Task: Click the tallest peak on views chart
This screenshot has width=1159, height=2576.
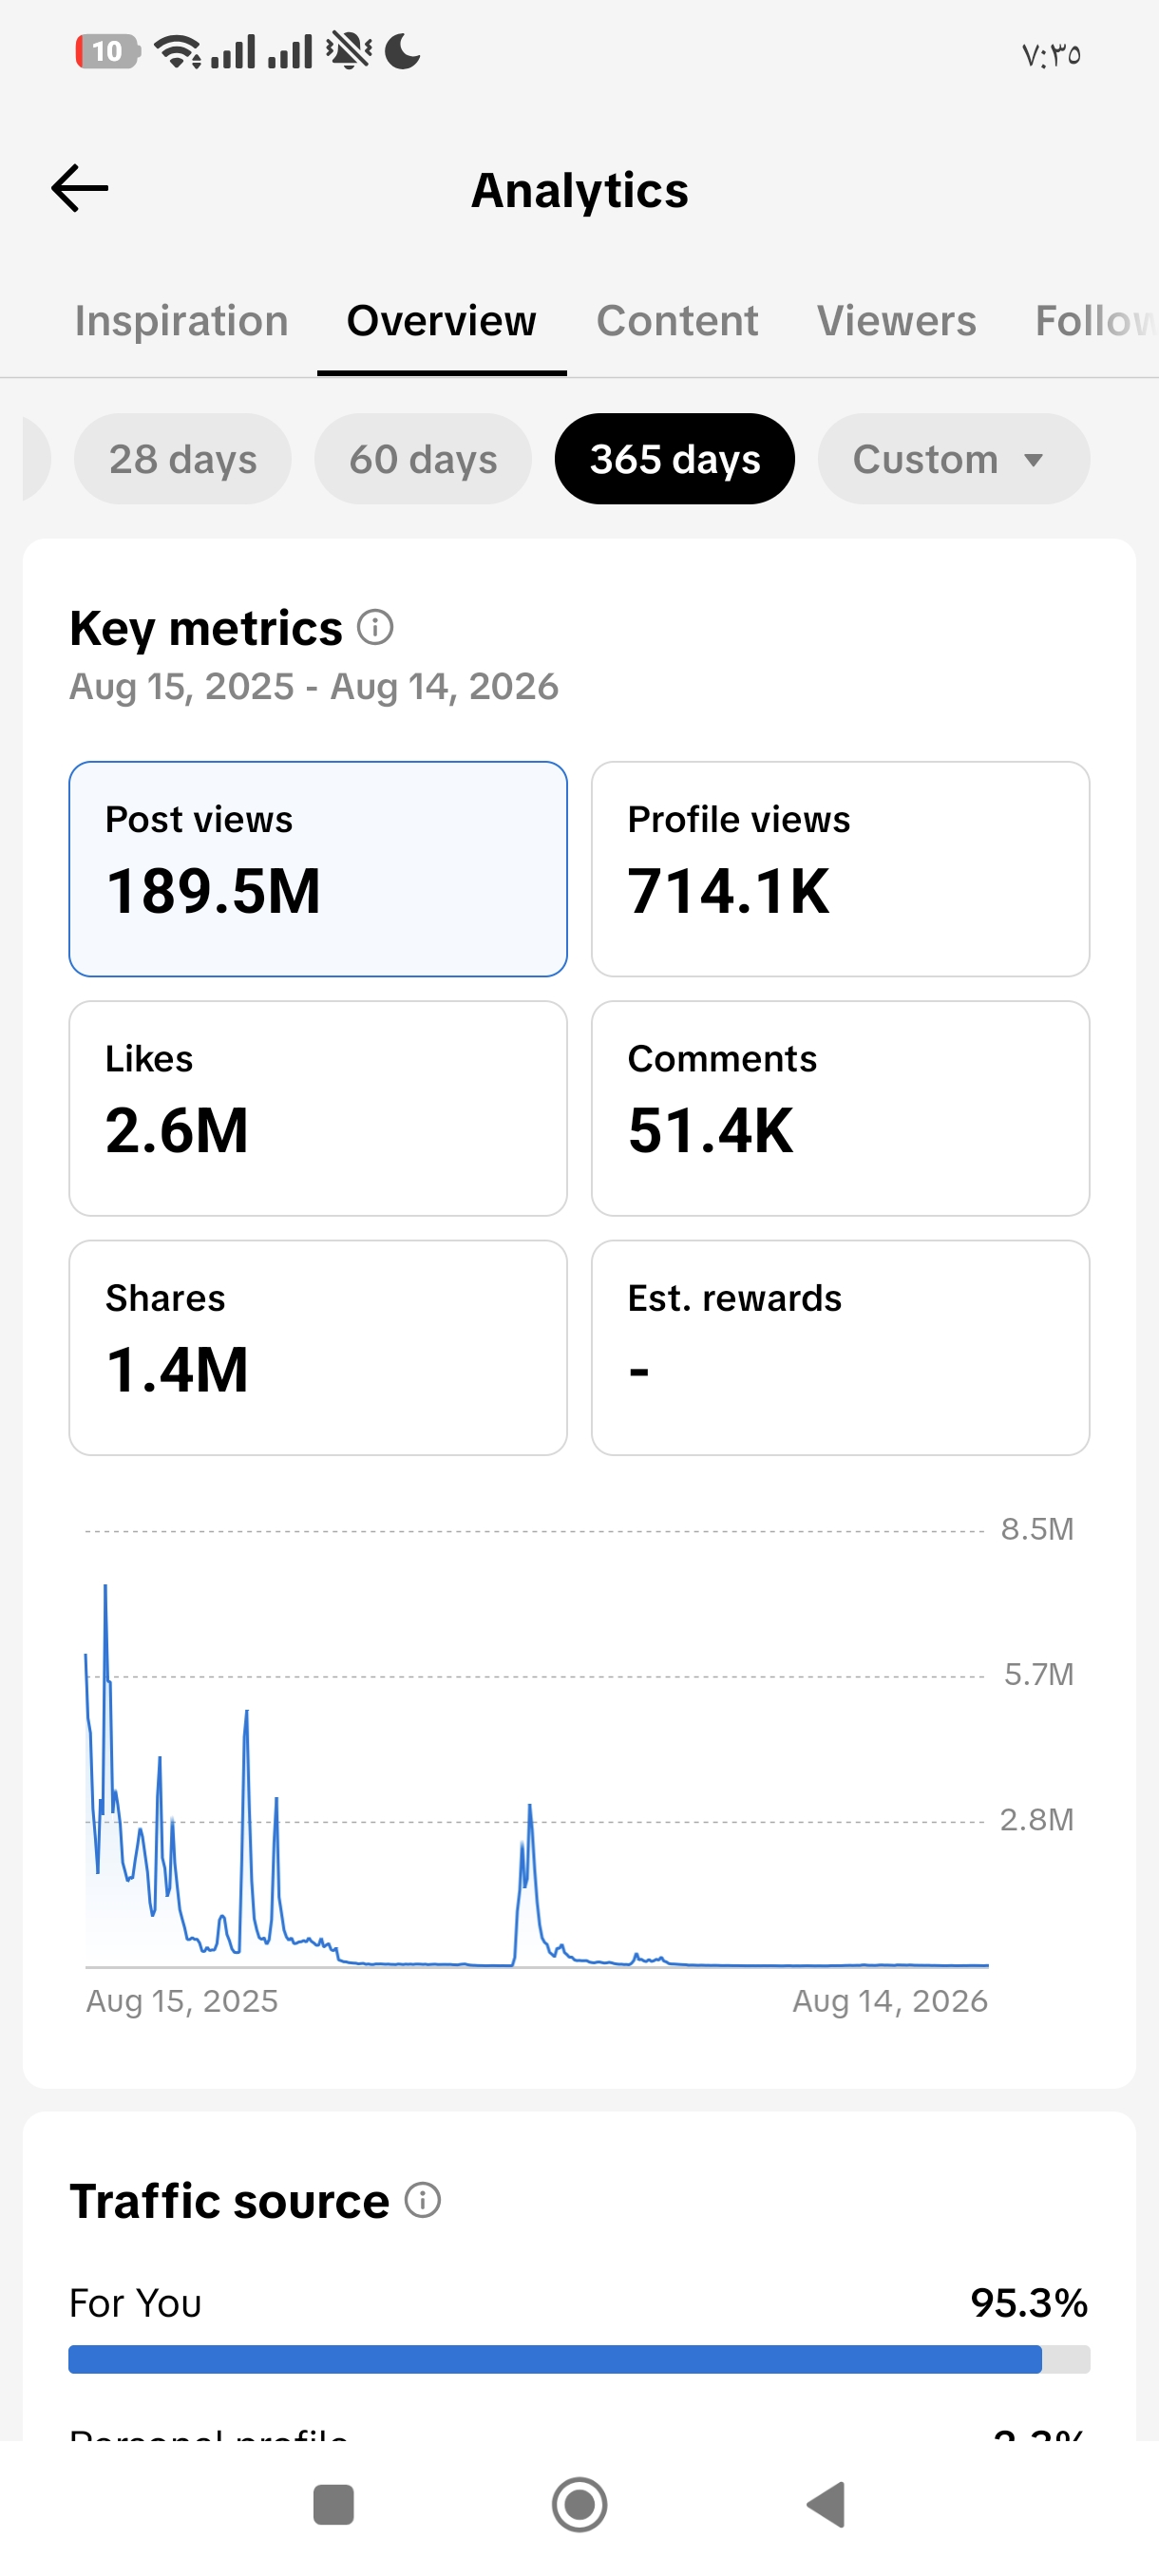Action: (105, 1587)
